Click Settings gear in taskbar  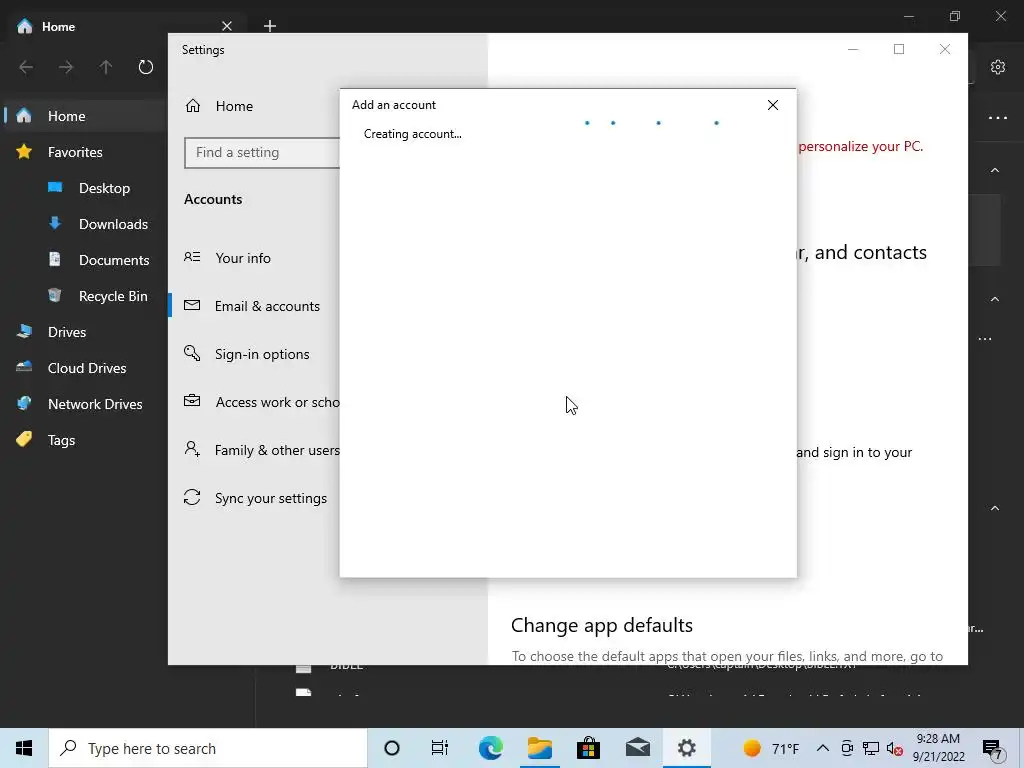(x=686, y=748)
